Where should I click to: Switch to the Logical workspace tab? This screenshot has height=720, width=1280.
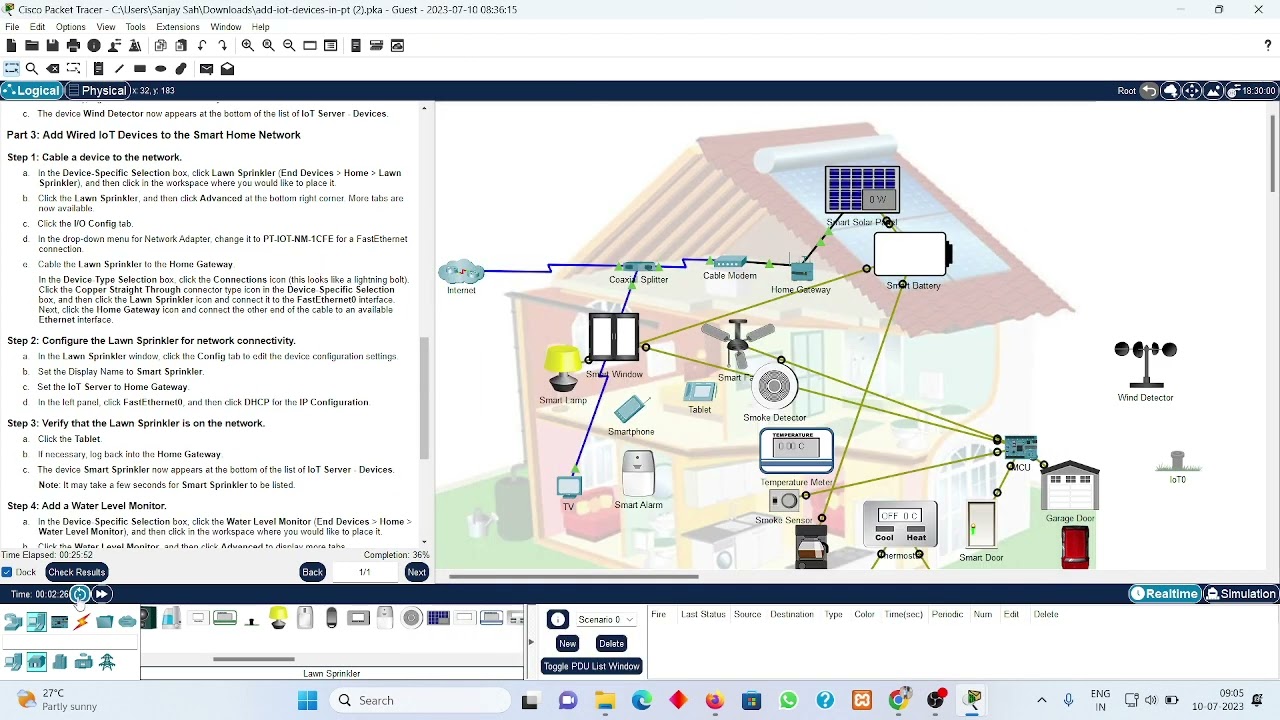click(x=31, y=91)
